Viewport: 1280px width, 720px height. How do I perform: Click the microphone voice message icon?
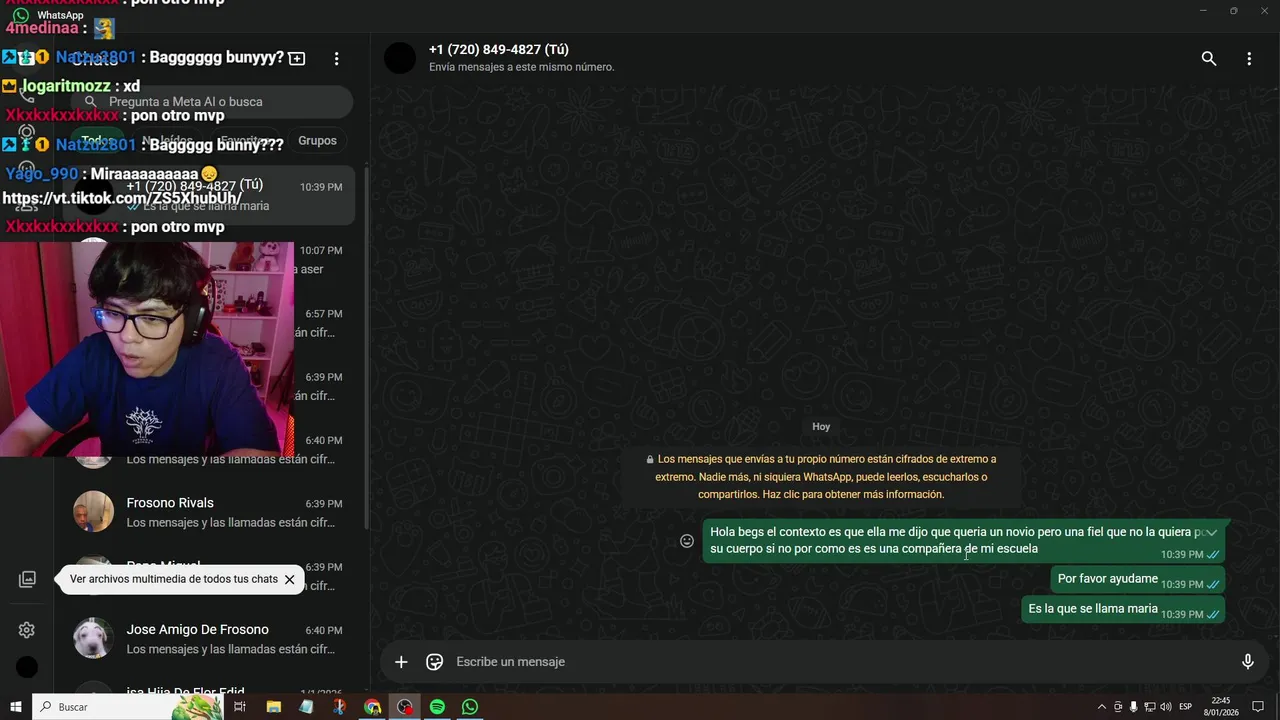point(1248,662)
